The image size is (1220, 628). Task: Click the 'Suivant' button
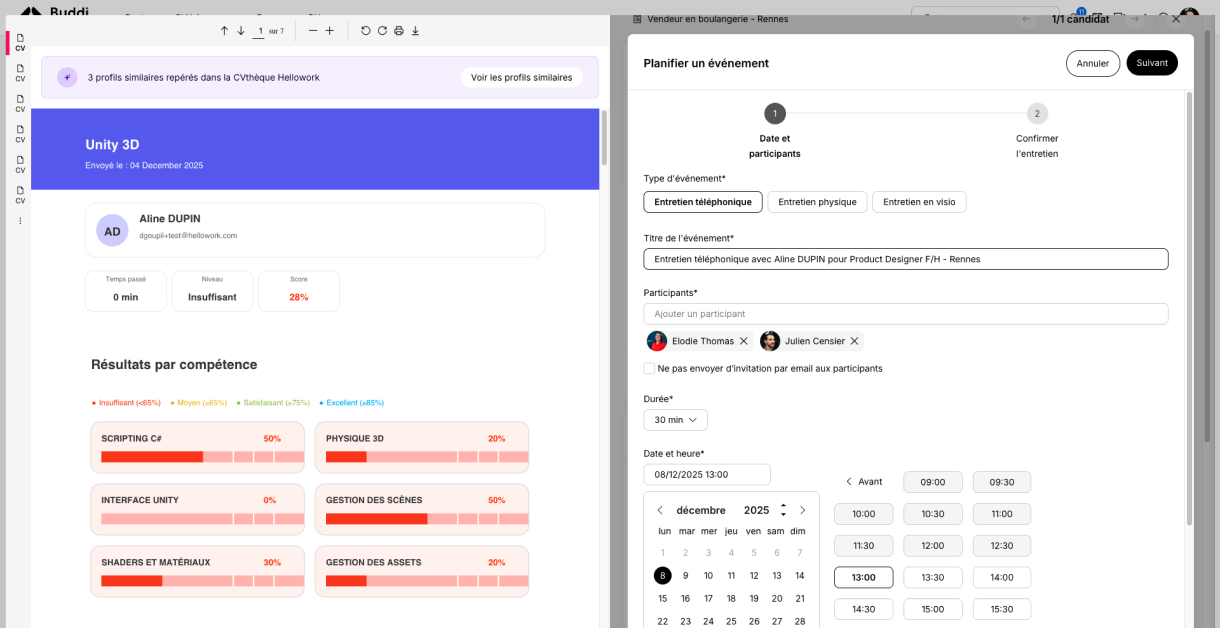(x=1151, y=63)
